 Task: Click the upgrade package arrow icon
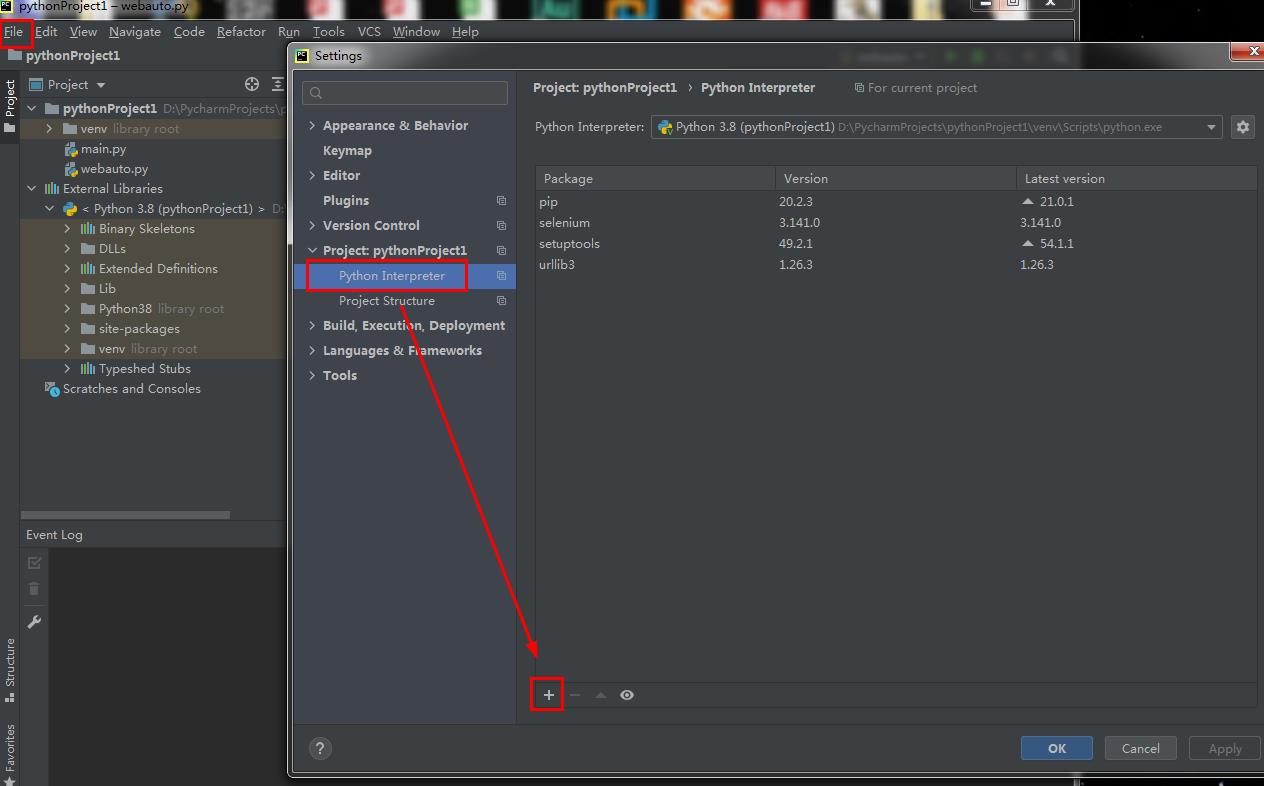pos(600,695)
